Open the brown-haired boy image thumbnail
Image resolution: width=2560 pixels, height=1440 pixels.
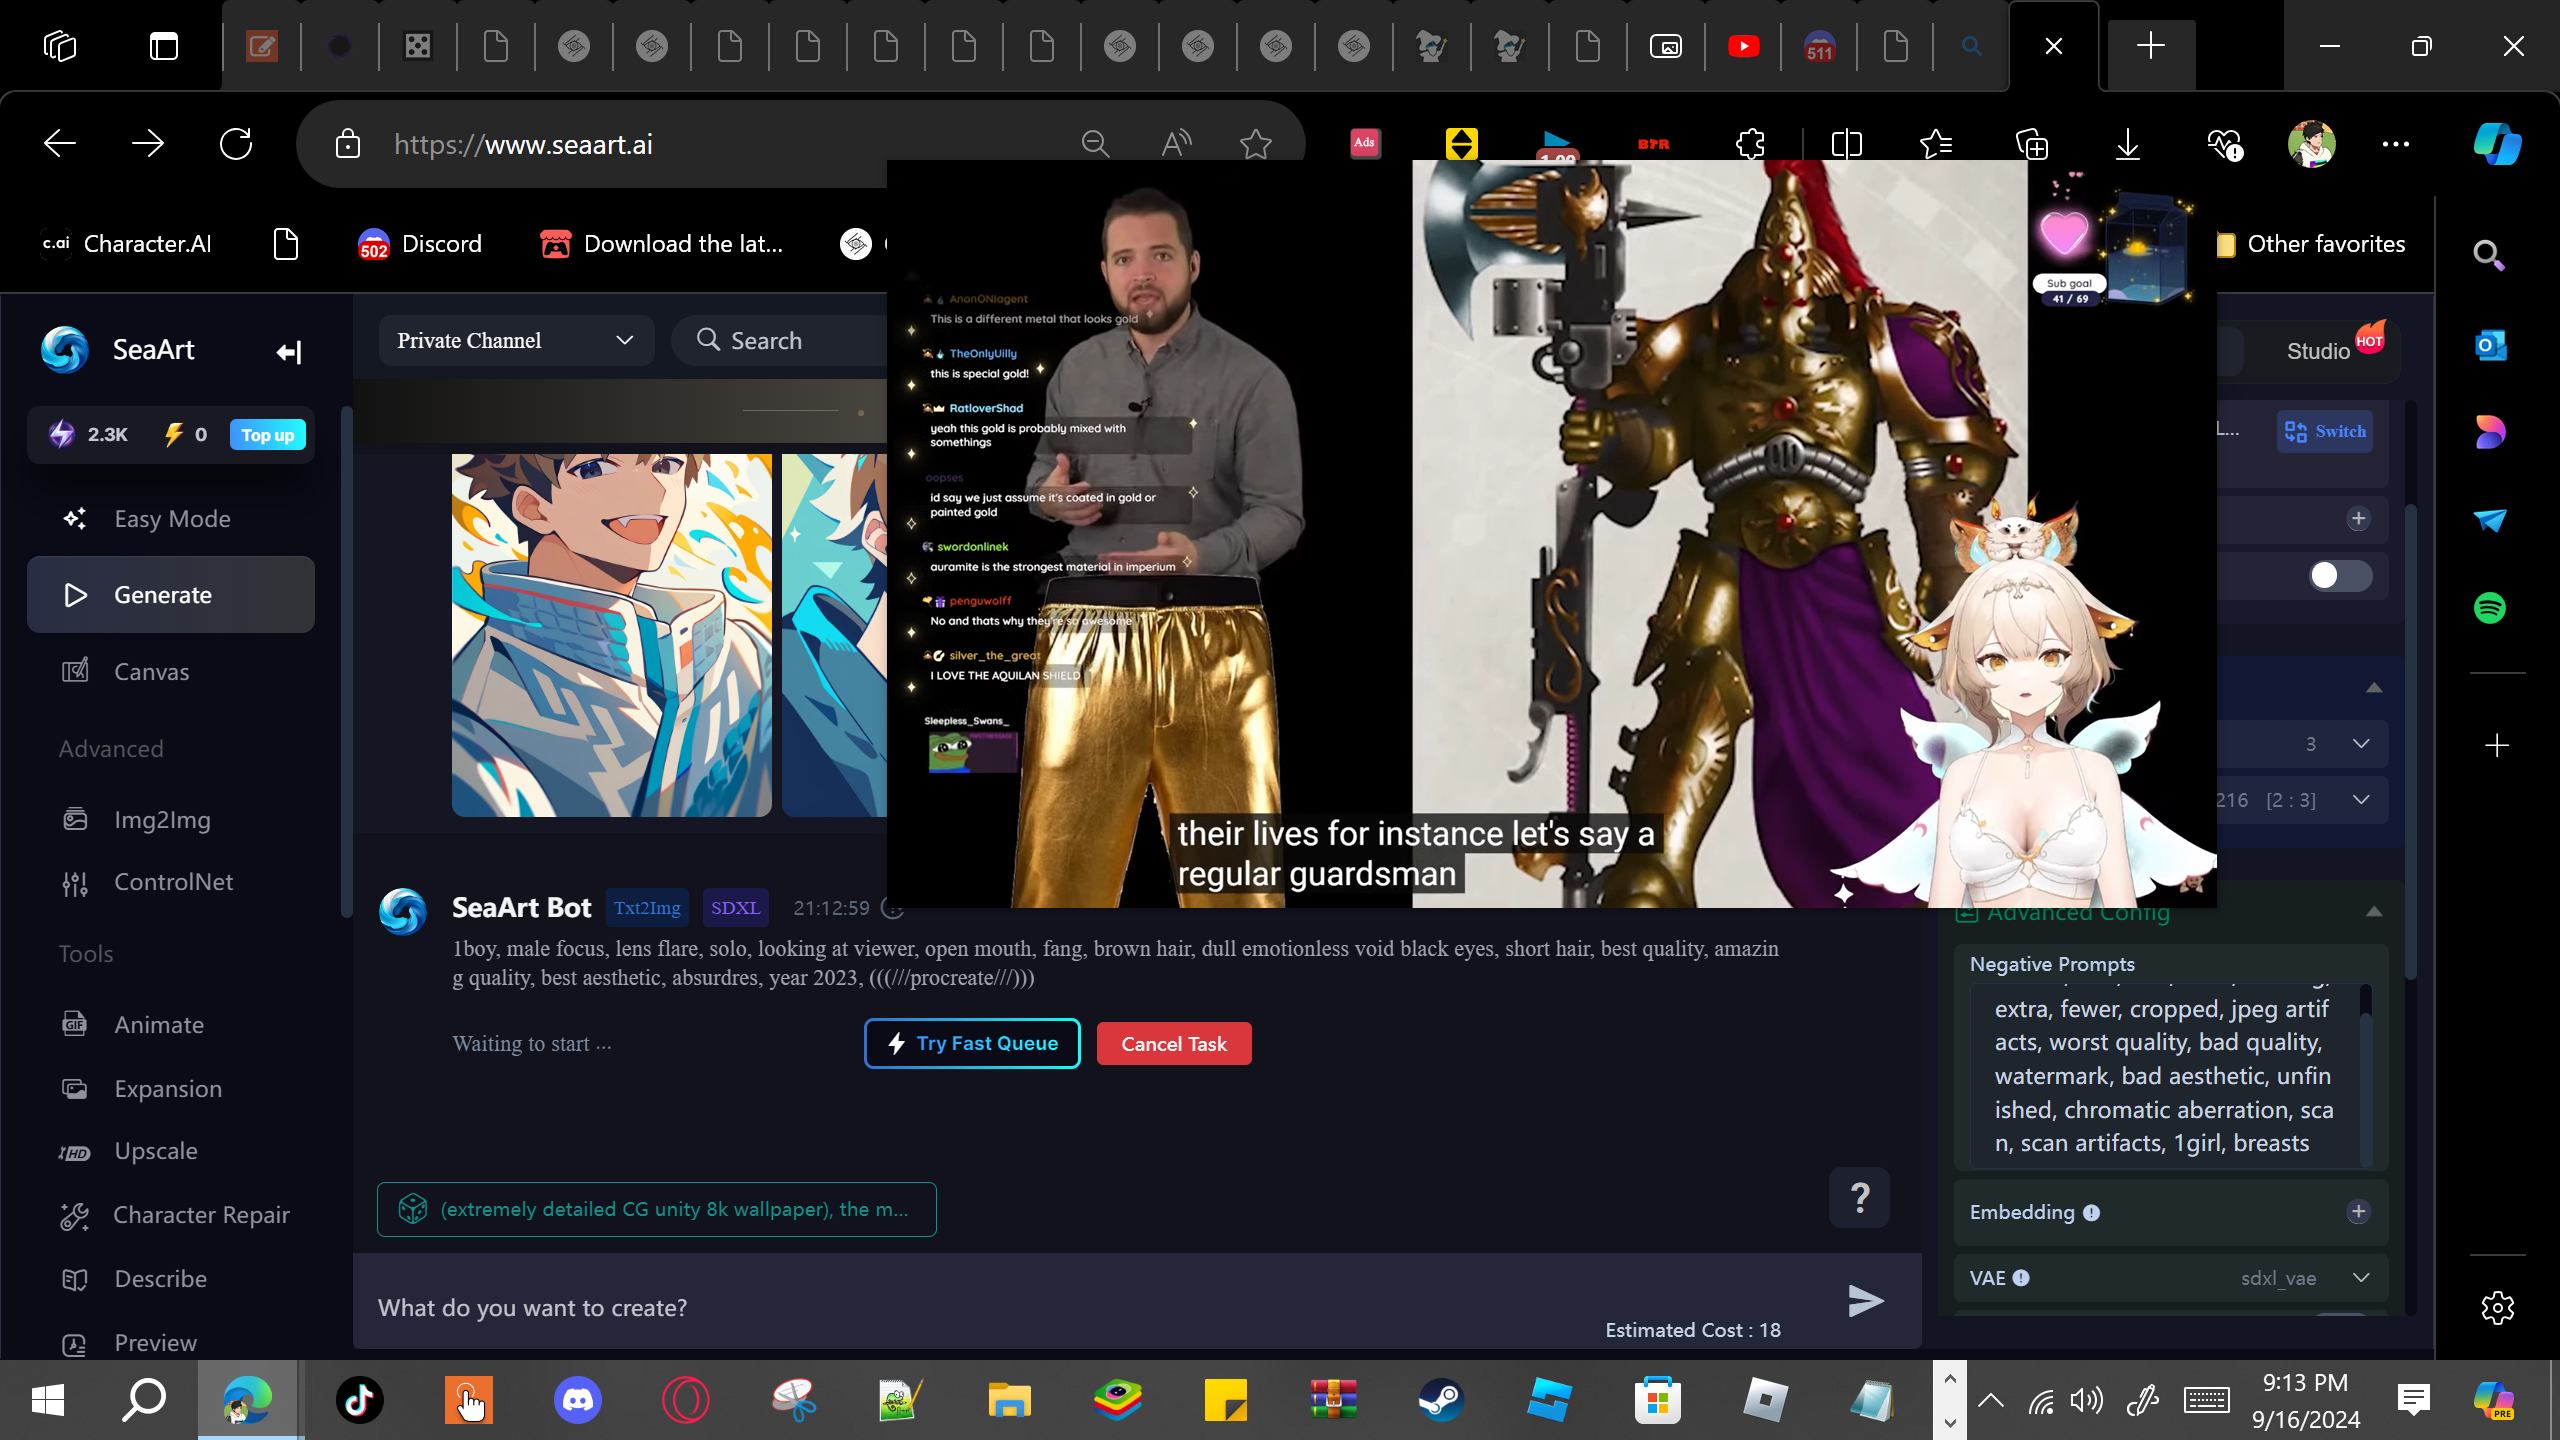612,636
